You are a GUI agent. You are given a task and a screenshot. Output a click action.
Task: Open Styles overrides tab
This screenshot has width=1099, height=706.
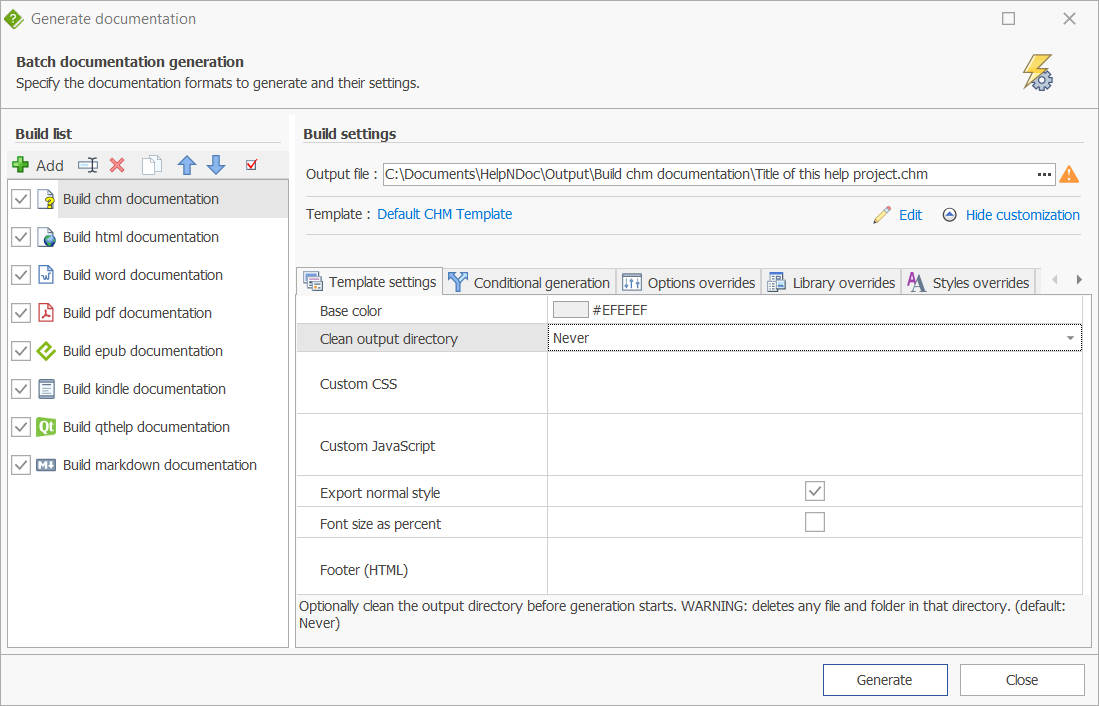coord(968,283)
